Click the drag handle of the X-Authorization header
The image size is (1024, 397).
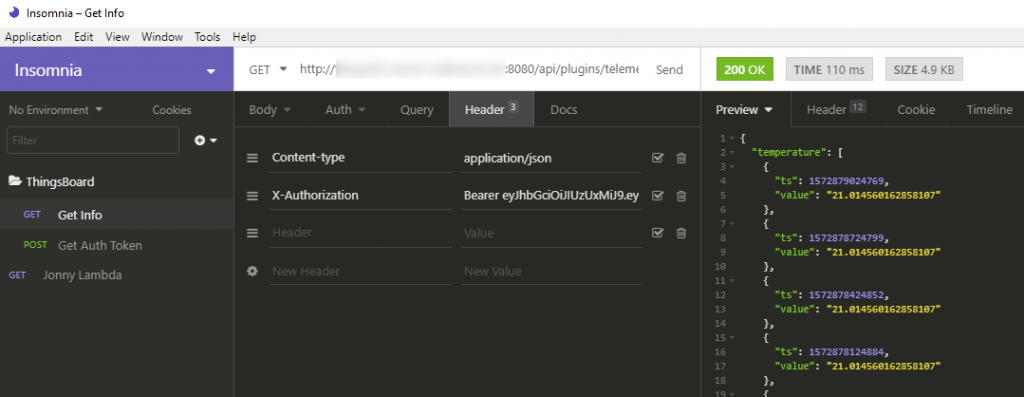point(252,195)
